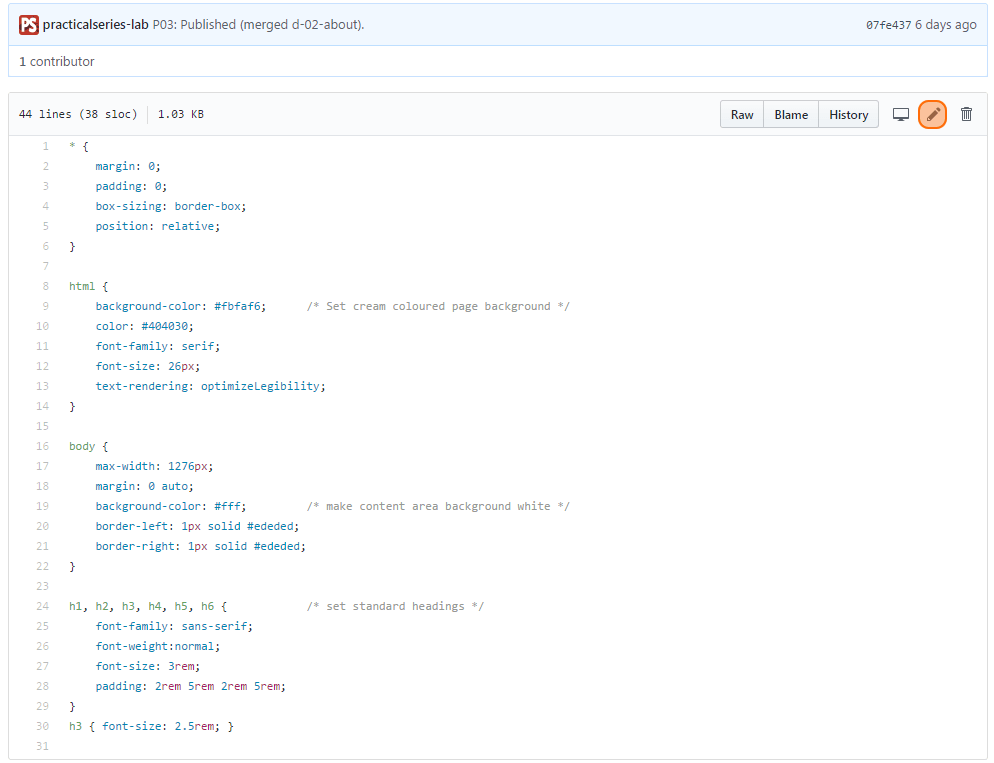Viewport: 994px width, 763px height.
Task: Select line number 12
Action: click(42, 366)
